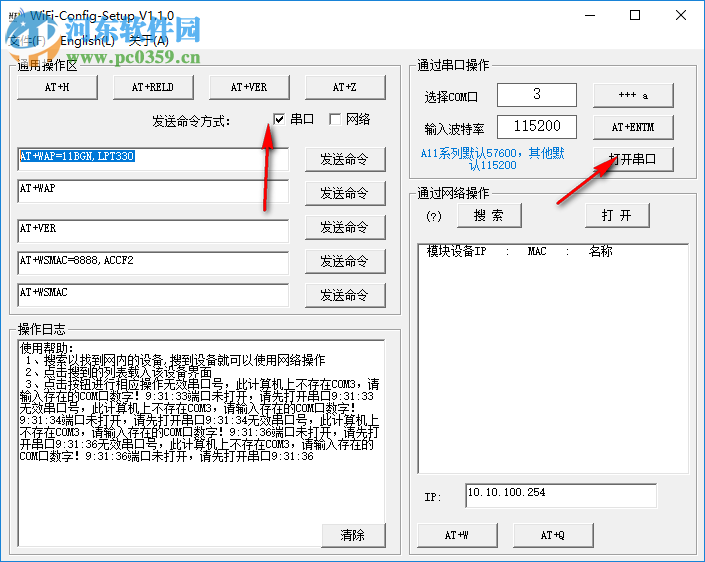705x562 pixels.
Task: Click the AT+Q button
Action: tap(553, 535)
